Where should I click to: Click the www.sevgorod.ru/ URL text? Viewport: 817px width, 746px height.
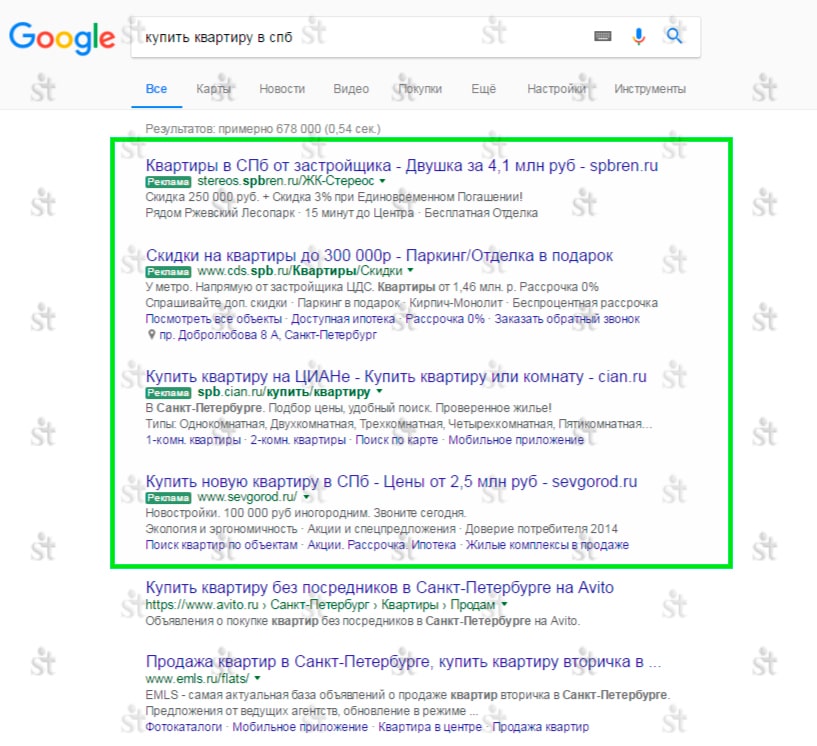click(247, 497)
